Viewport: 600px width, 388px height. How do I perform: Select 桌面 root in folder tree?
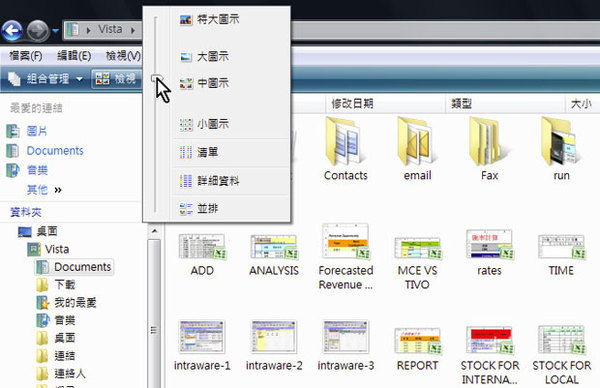tap(38, 231)
